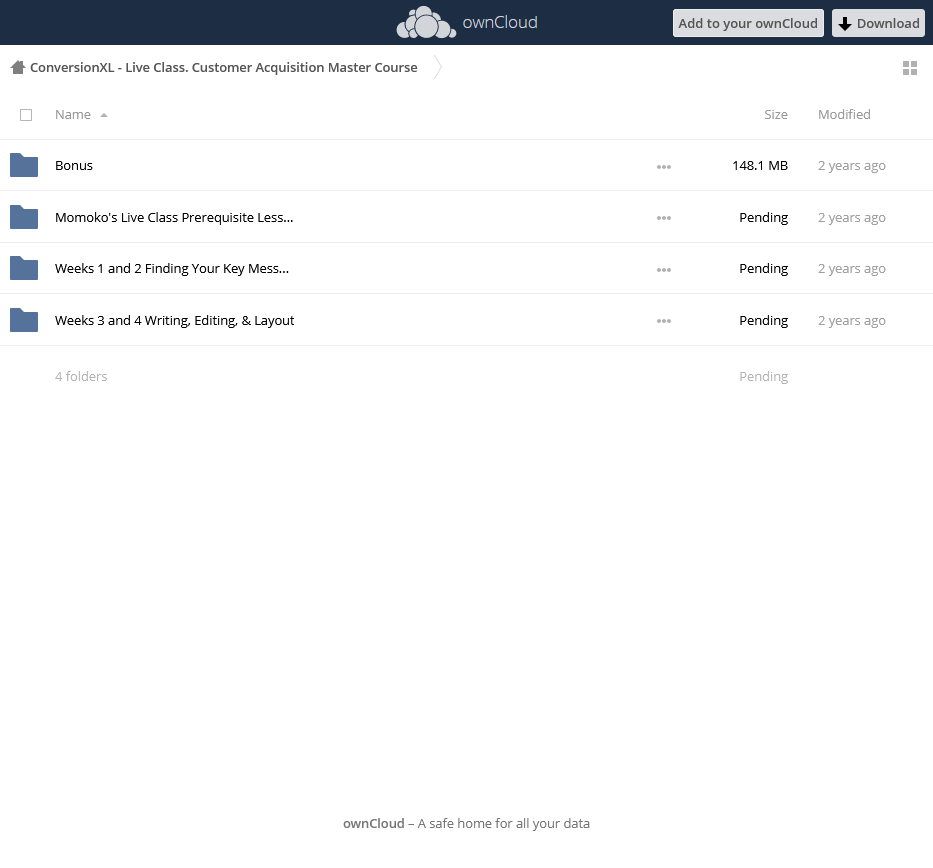Click the ownCloud cloud logo
This screenshot has height=868, width=933.
[x=426, y=23]
